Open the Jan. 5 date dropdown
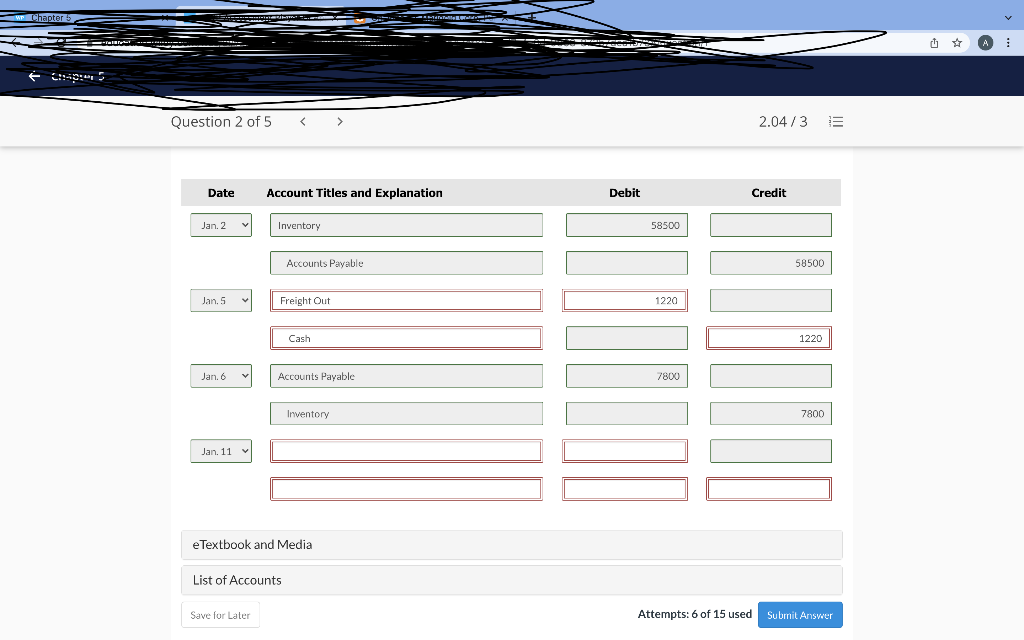The height and width of the screenshot is (640, 1024). [221, 300]
